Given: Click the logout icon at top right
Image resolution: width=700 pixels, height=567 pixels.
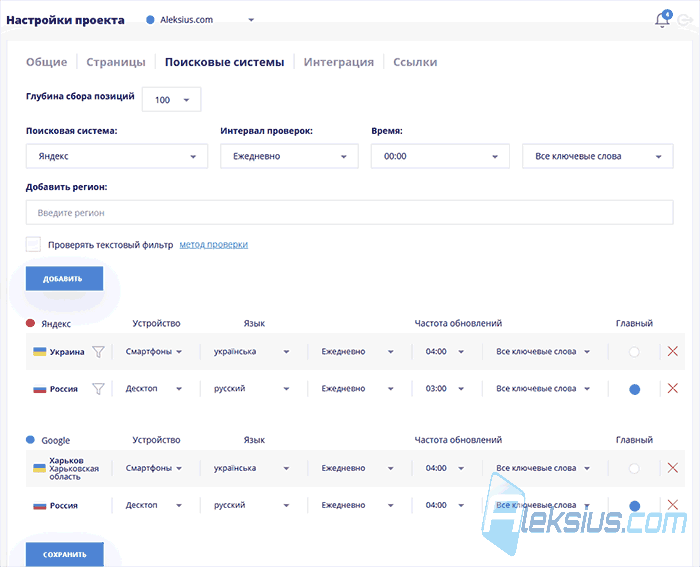Looking at the screenshot, I should pyautogui.click(x=684, y=20).
